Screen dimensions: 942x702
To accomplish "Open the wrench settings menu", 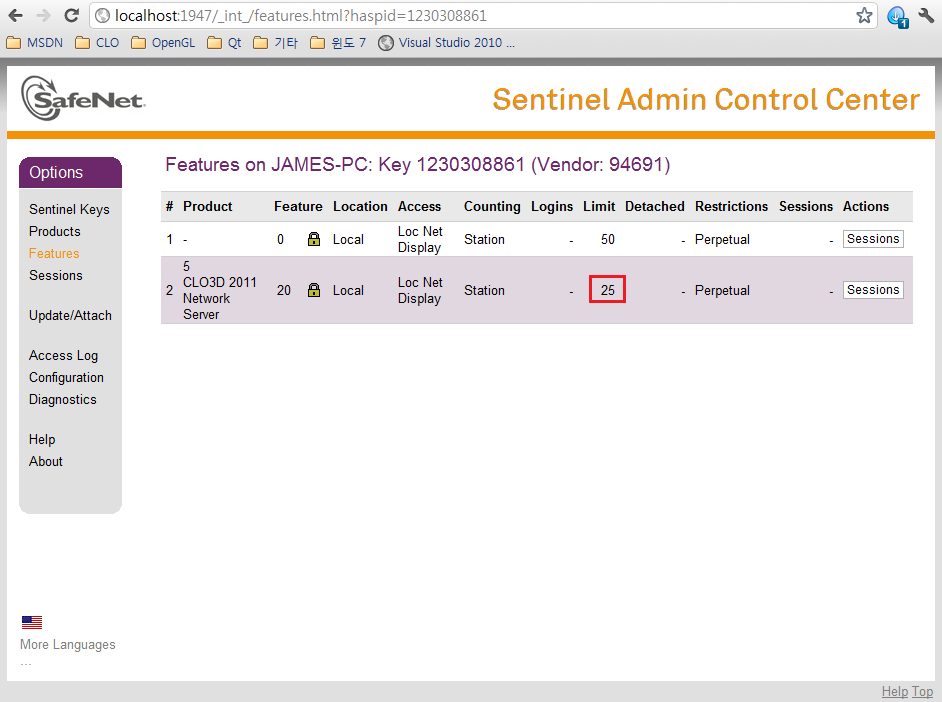I will tap(926, 16).
